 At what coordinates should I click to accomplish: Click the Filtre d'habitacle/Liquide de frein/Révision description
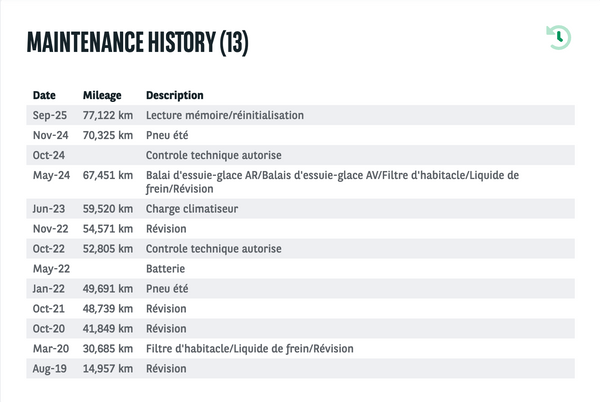coord(249,349)
